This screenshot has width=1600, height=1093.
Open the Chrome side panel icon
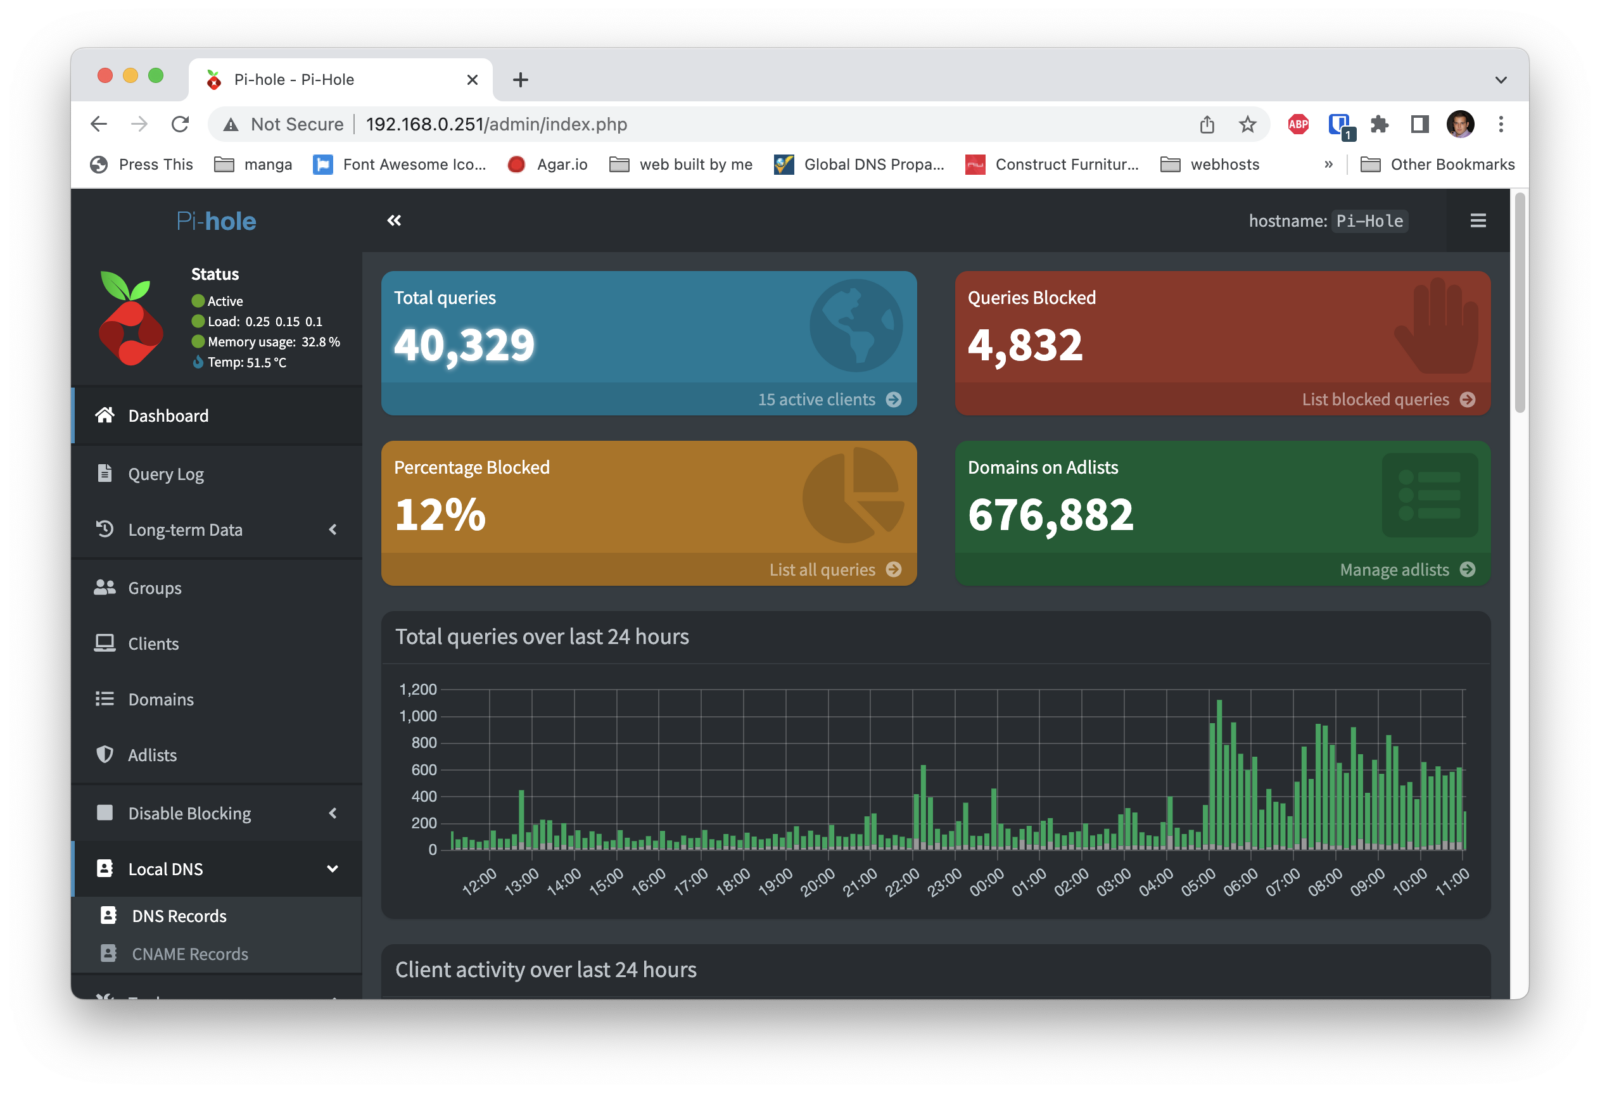pyautogui.click(x=1419, y=124)
